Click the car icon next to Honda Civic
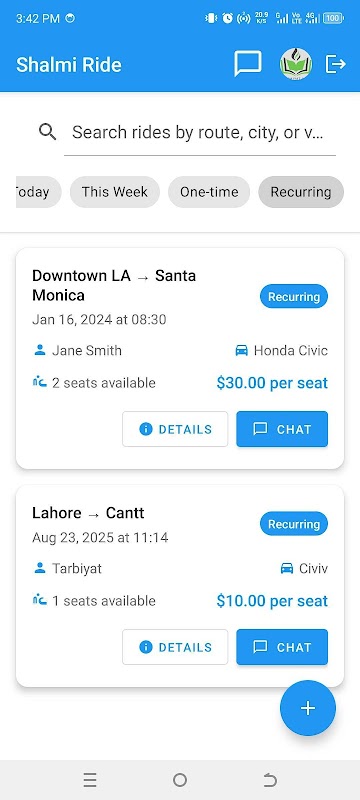 pos(241,351)
